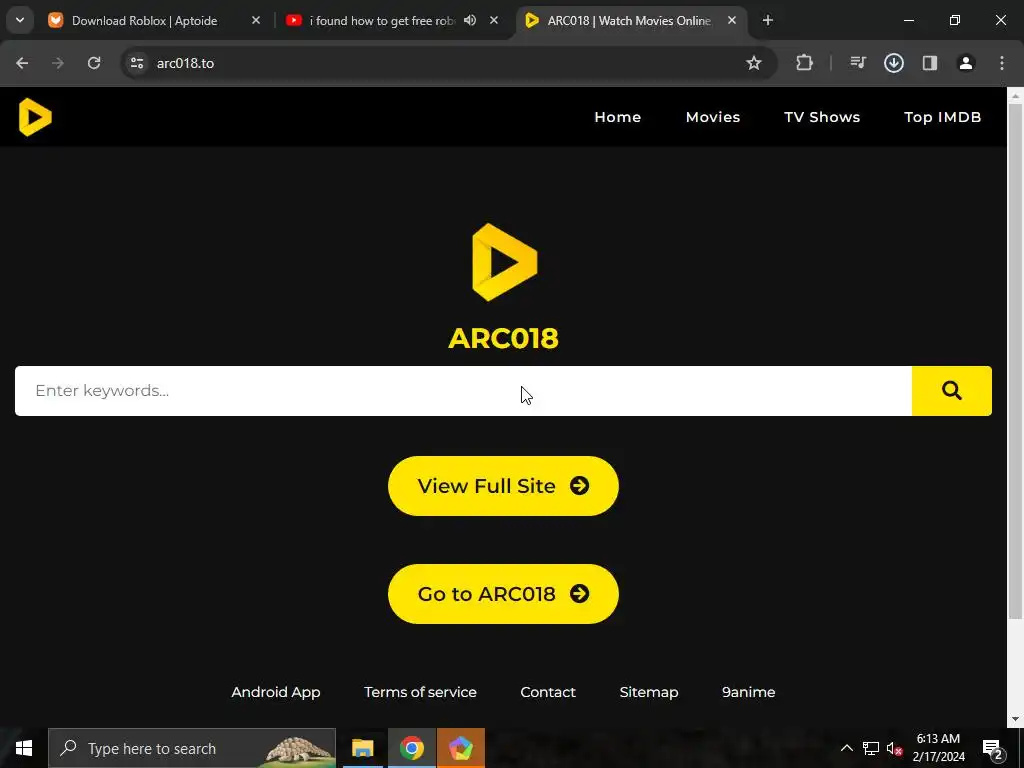Image resolution: width=1024 pixels, height=768 pixels.
Task: Open the 9anime footer link
Action: 748,692
